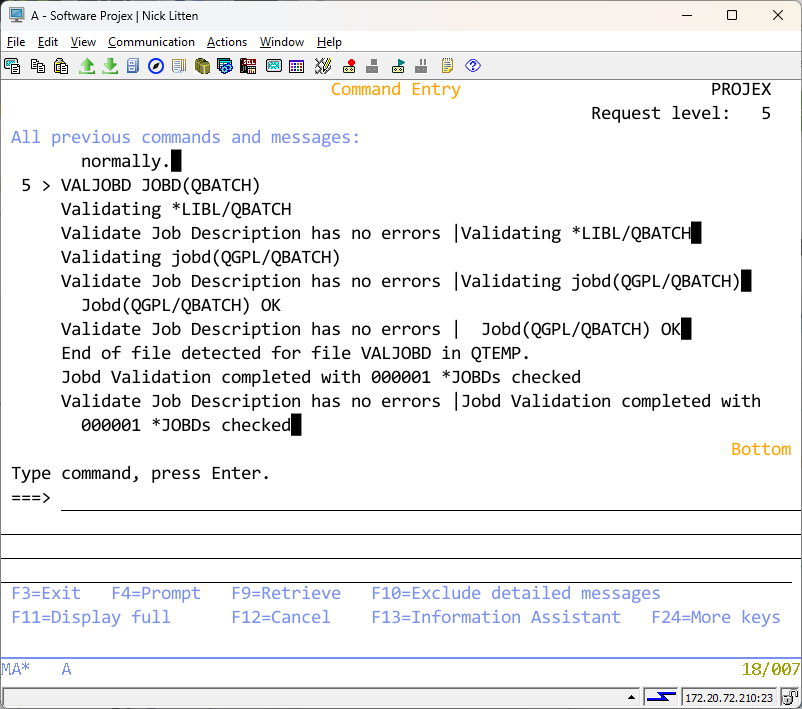Open the View menu
The height and width of the screenshot is (709, 802).
pyautogui.click(x=83, y=42)
